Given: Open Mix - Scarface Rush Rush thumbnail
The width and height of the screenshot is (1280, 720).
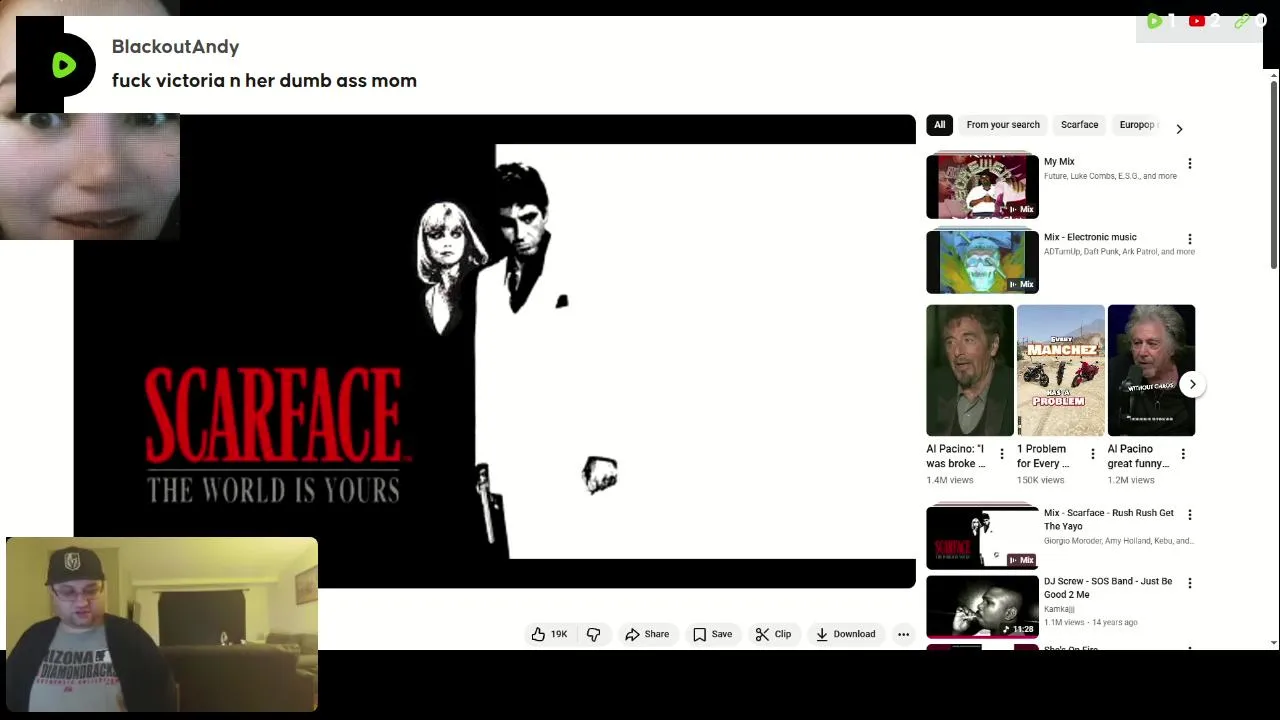Looking at the screenshot, I should pyautogui.click(x=982, y=537).
